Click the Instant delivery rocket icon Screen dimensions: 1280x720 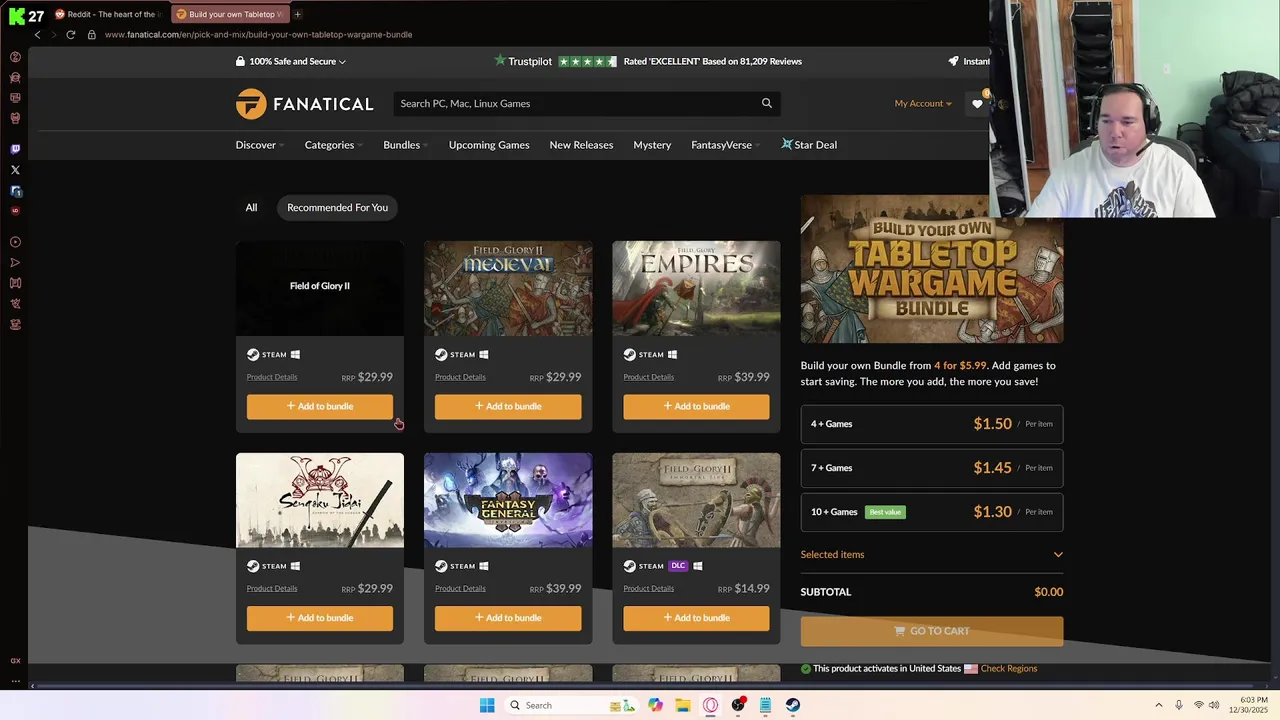[x=953, y=61]
